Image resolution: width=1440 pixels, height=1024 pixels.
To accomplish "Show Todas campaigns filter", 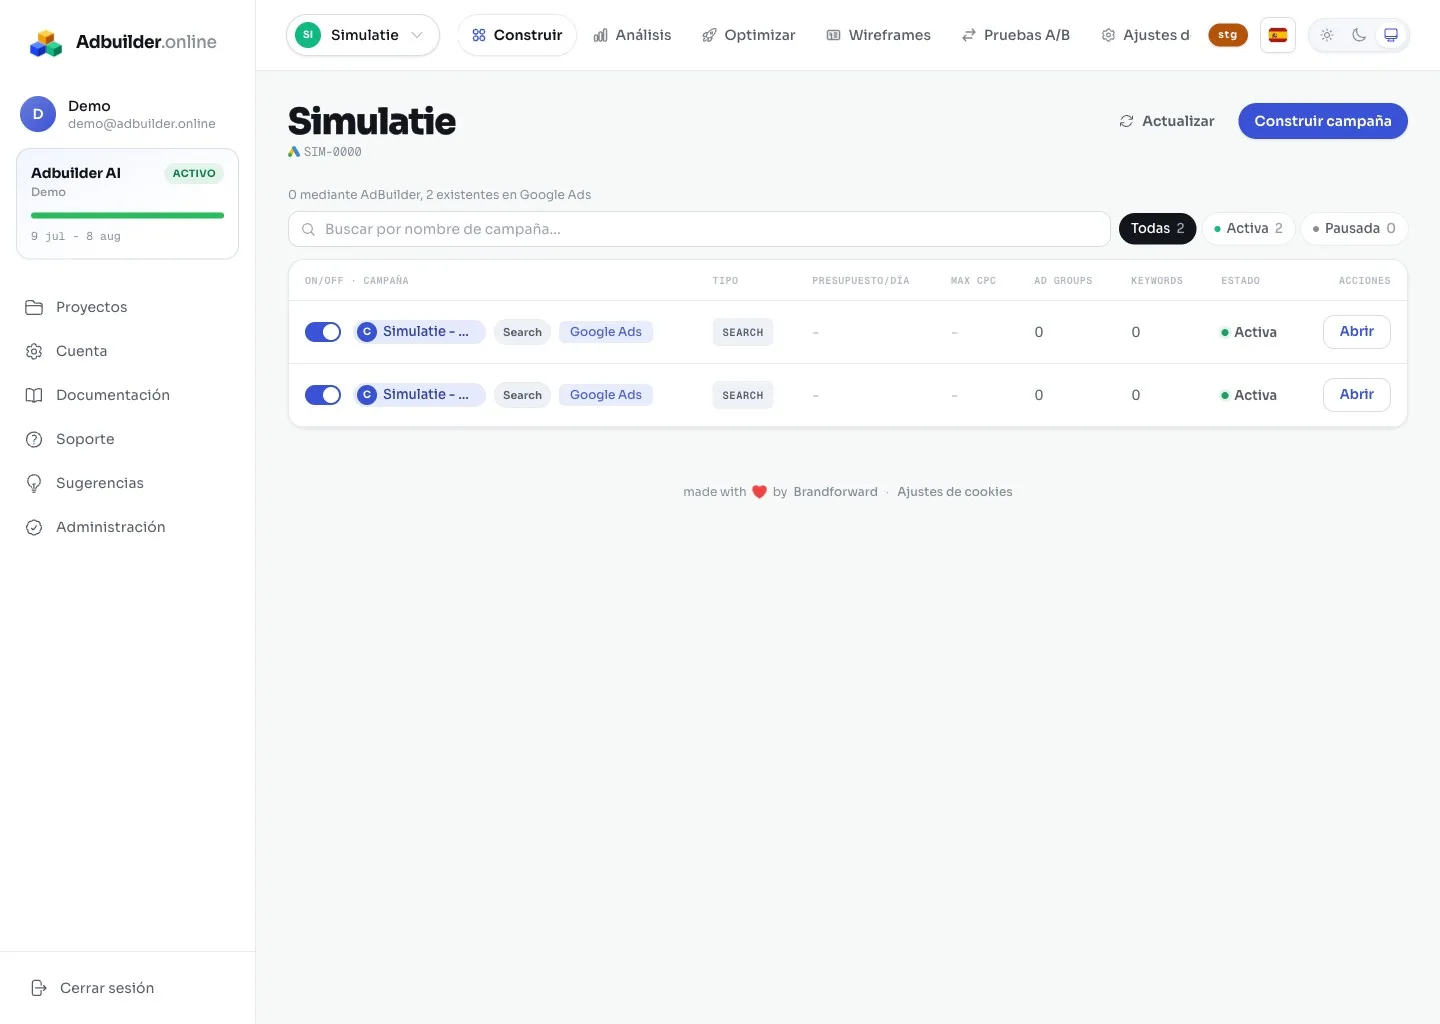I will pos(1157,229).
